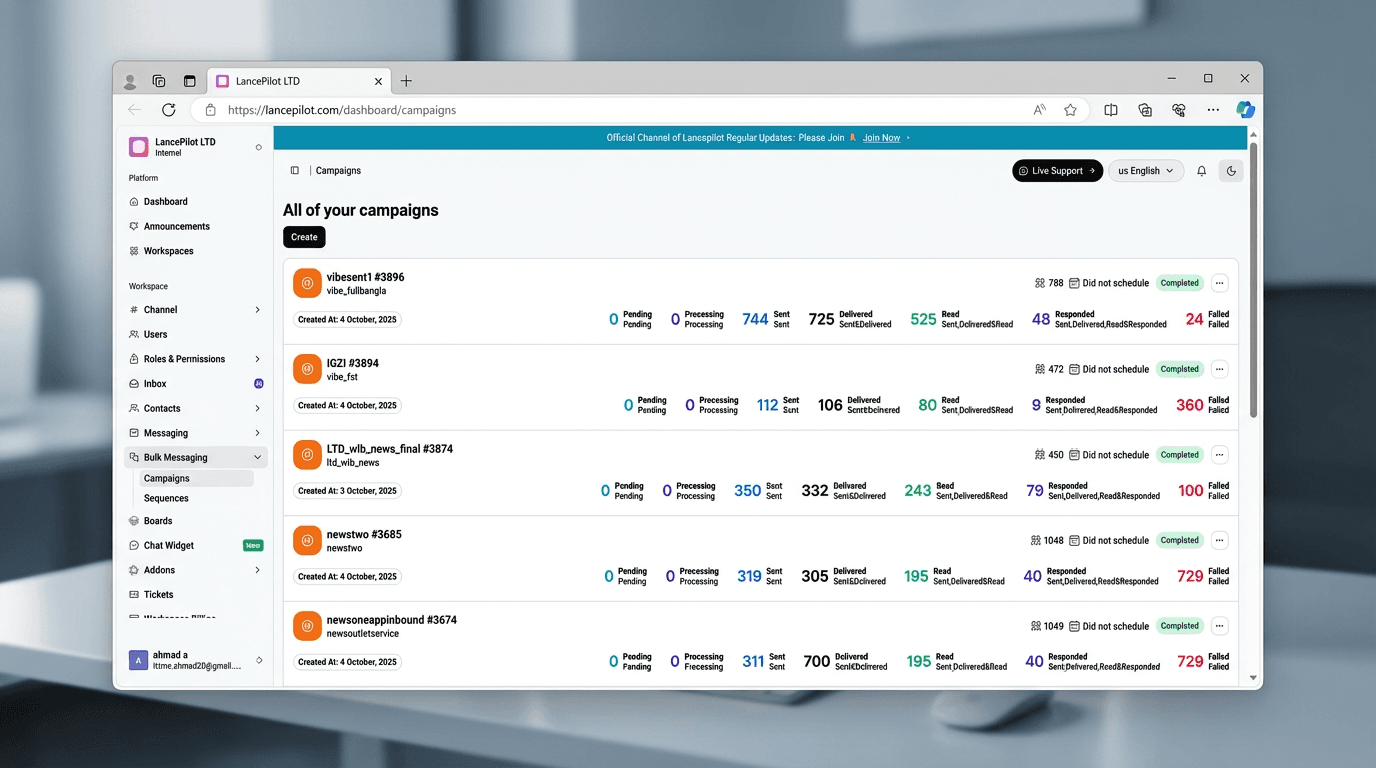Viewport: 1376px width, 768px height.
Task: Expand the Channel sidebar menu
Action: 257,310
